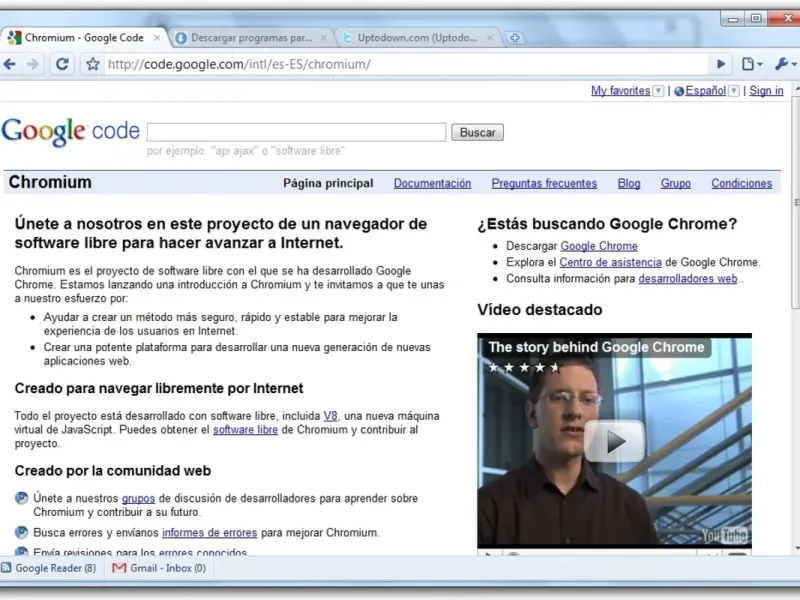This screenshot has width=800, height=600.
Task: Click the ¿Estás buscando Google Chrome? heading
Action: point(607,224)
